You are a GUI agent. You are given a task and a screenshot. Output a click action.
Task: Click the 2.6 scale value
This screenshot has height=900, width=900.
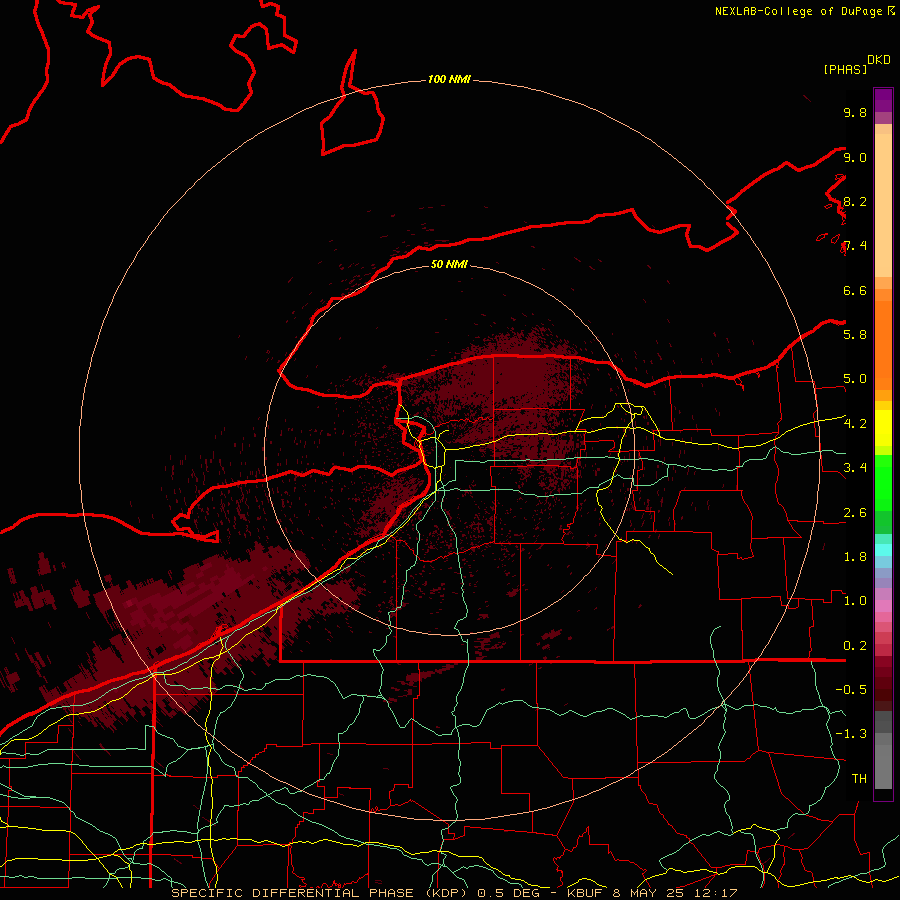tap(855, 513)
